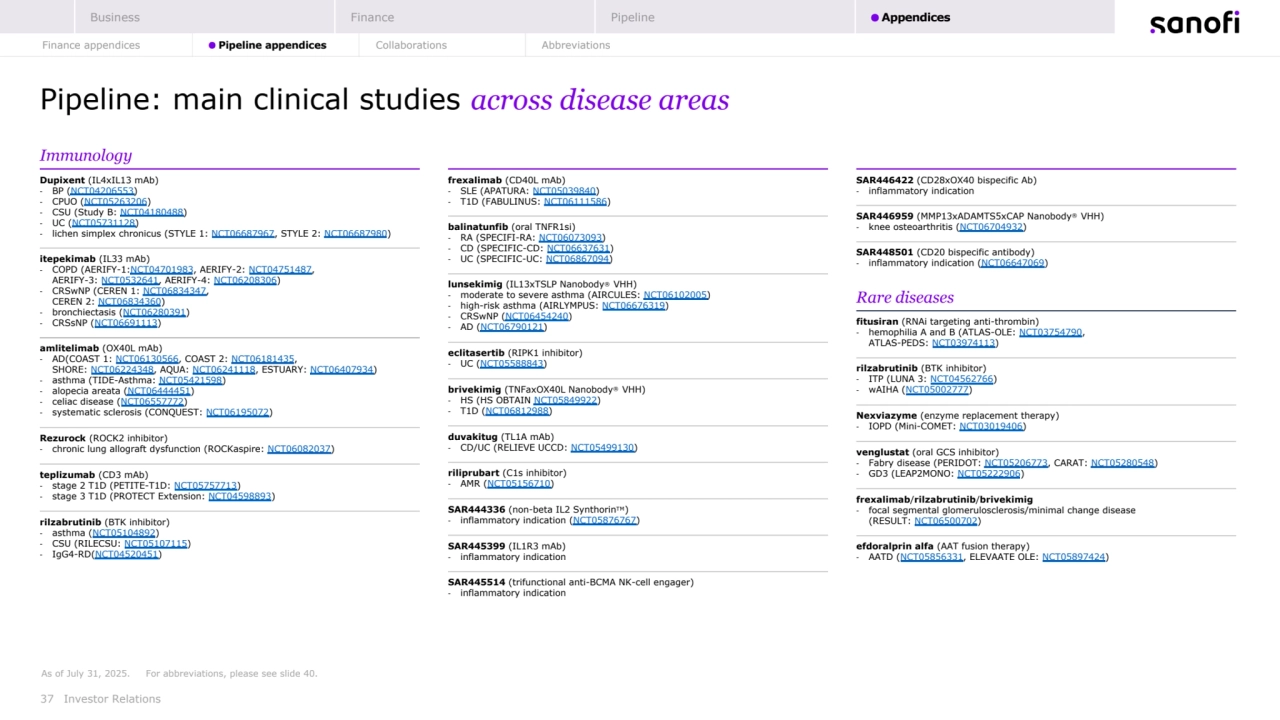Open alopecia areata link NCT06444451
Viewport: 1280px width, 720px height.
point(158,391)
